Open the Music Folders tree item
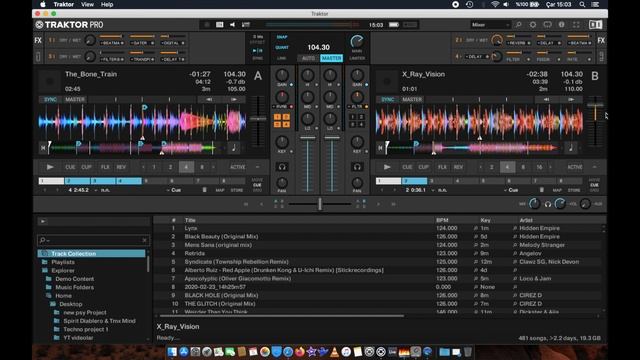This screenshot has height=360, width=640. tap(74, 287)
